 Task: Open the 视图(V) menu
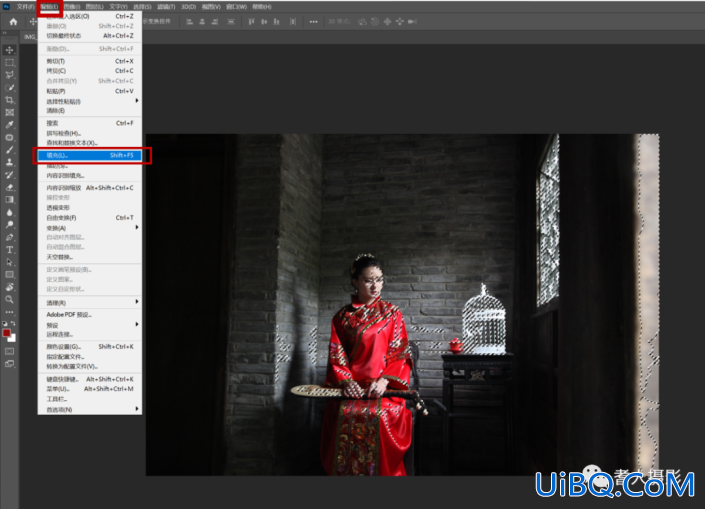click(x=211, y=7)
